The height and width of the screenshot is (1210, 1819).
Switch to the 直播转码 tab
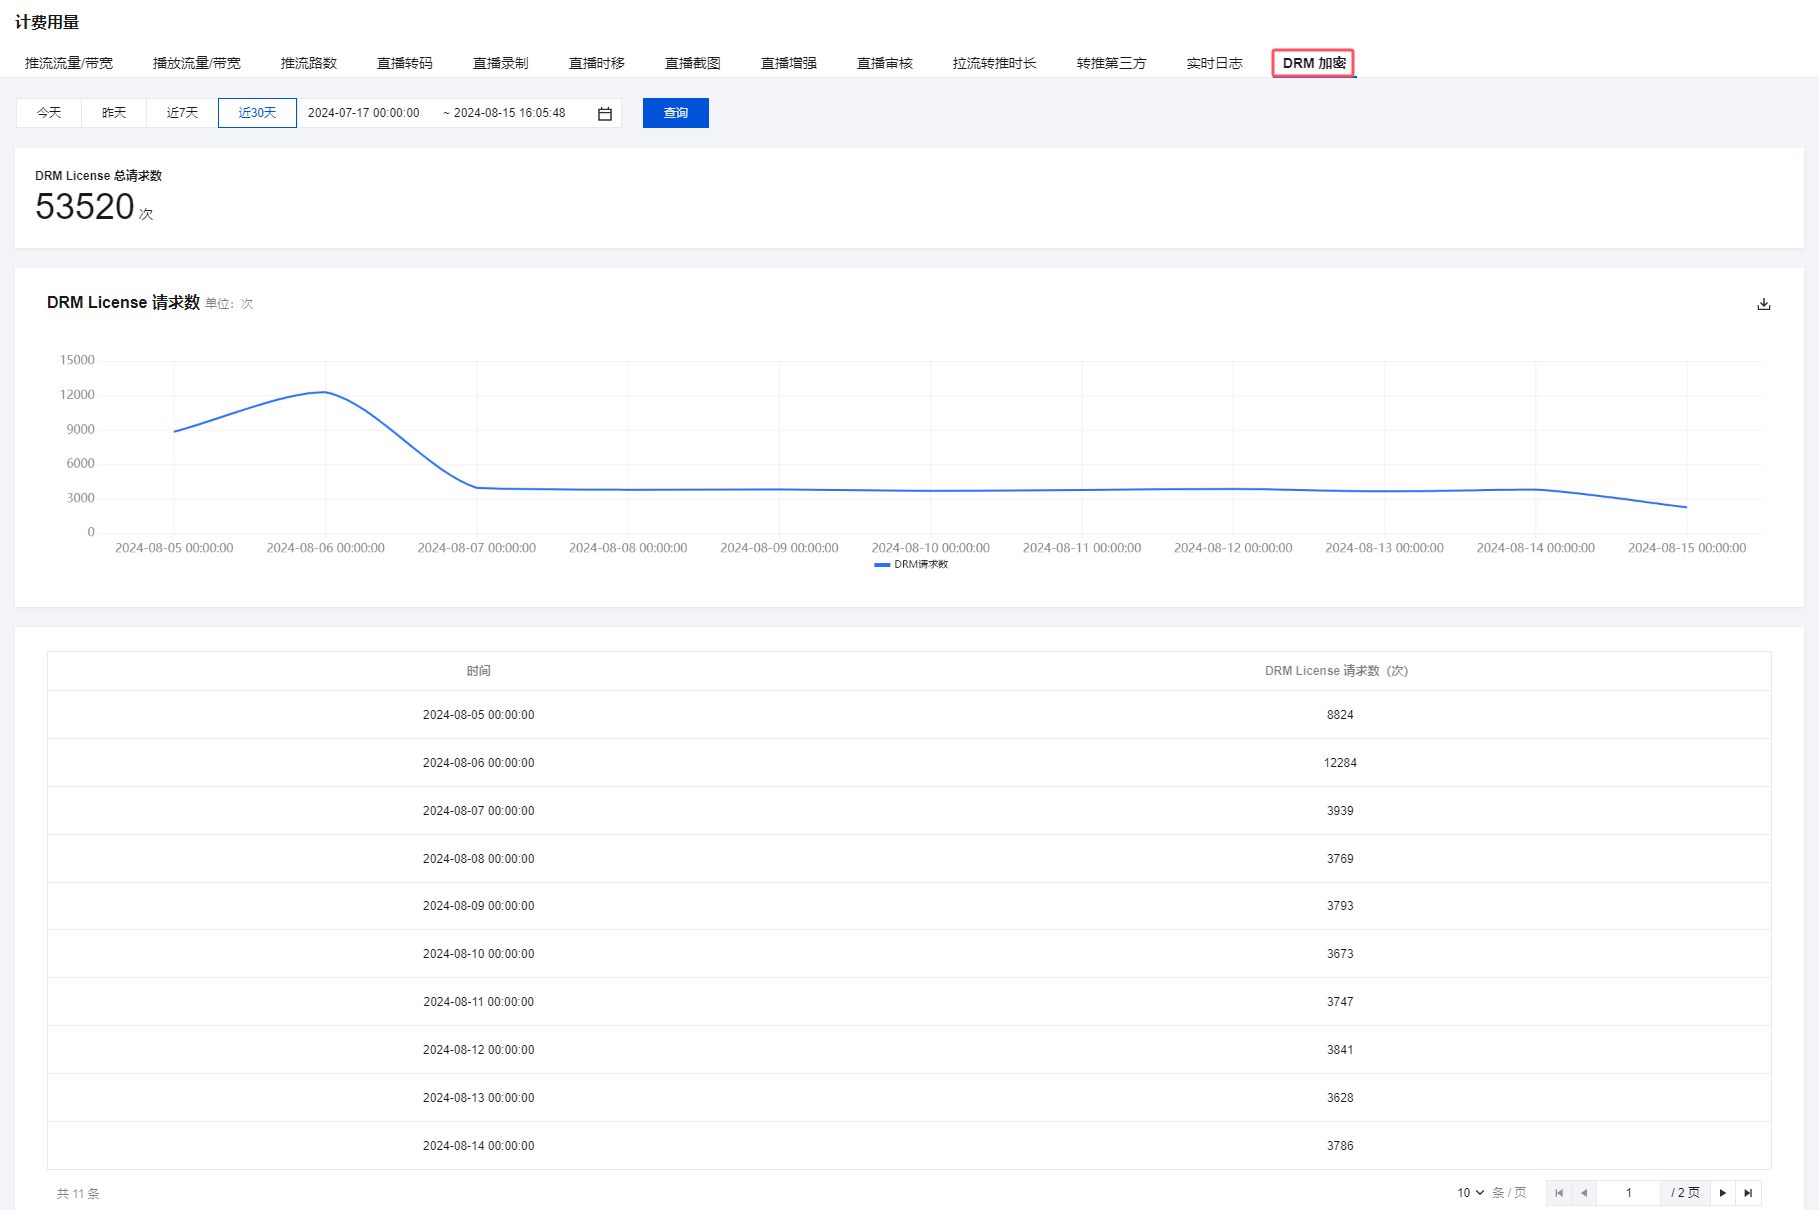click(404, 63)
